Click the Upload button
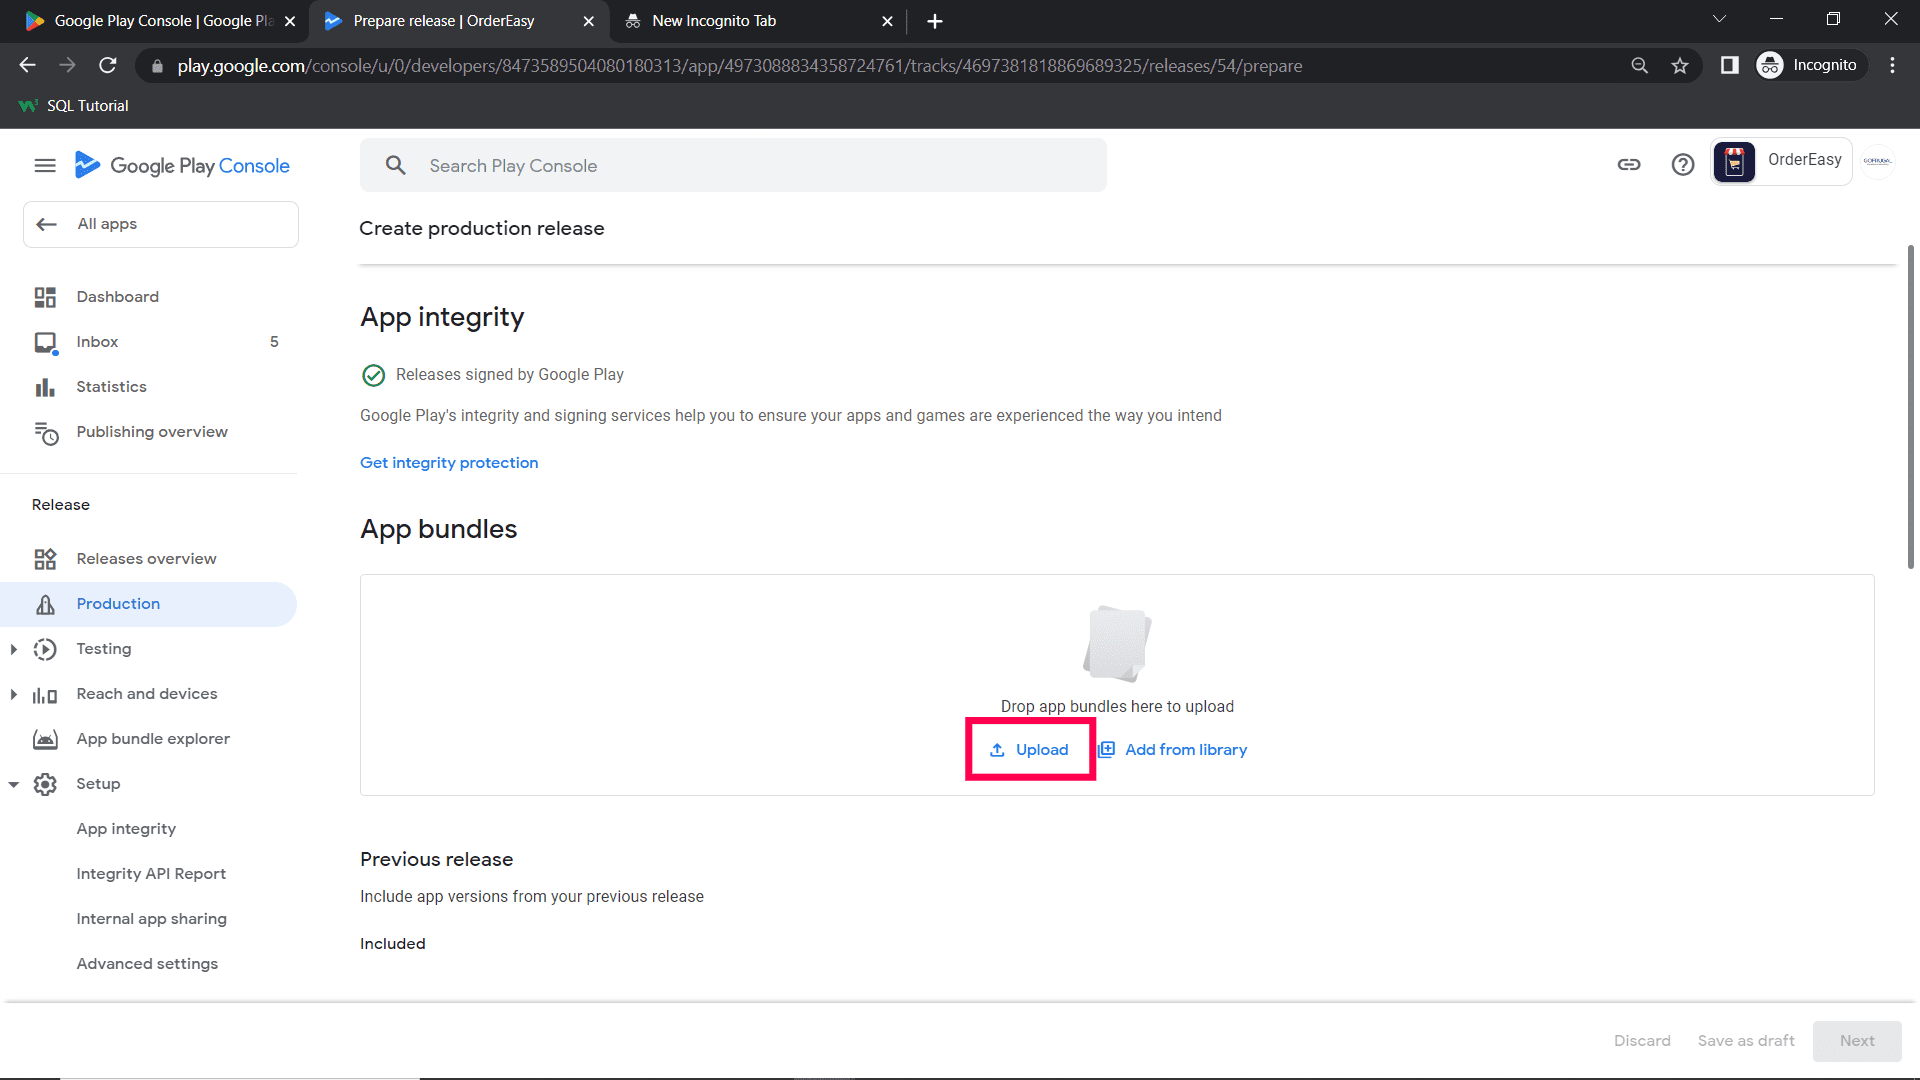This screenshot has width=1920, height=1080. pos(1030,750)
